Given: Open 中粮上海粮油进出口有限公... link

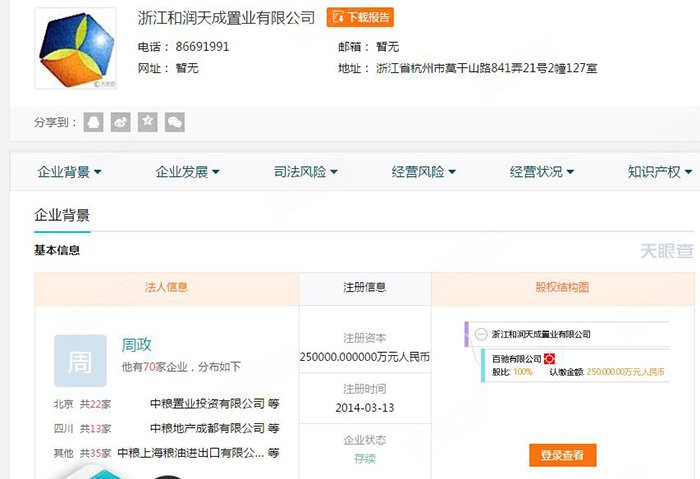Looking at the screenshot, I should [191, 453].
